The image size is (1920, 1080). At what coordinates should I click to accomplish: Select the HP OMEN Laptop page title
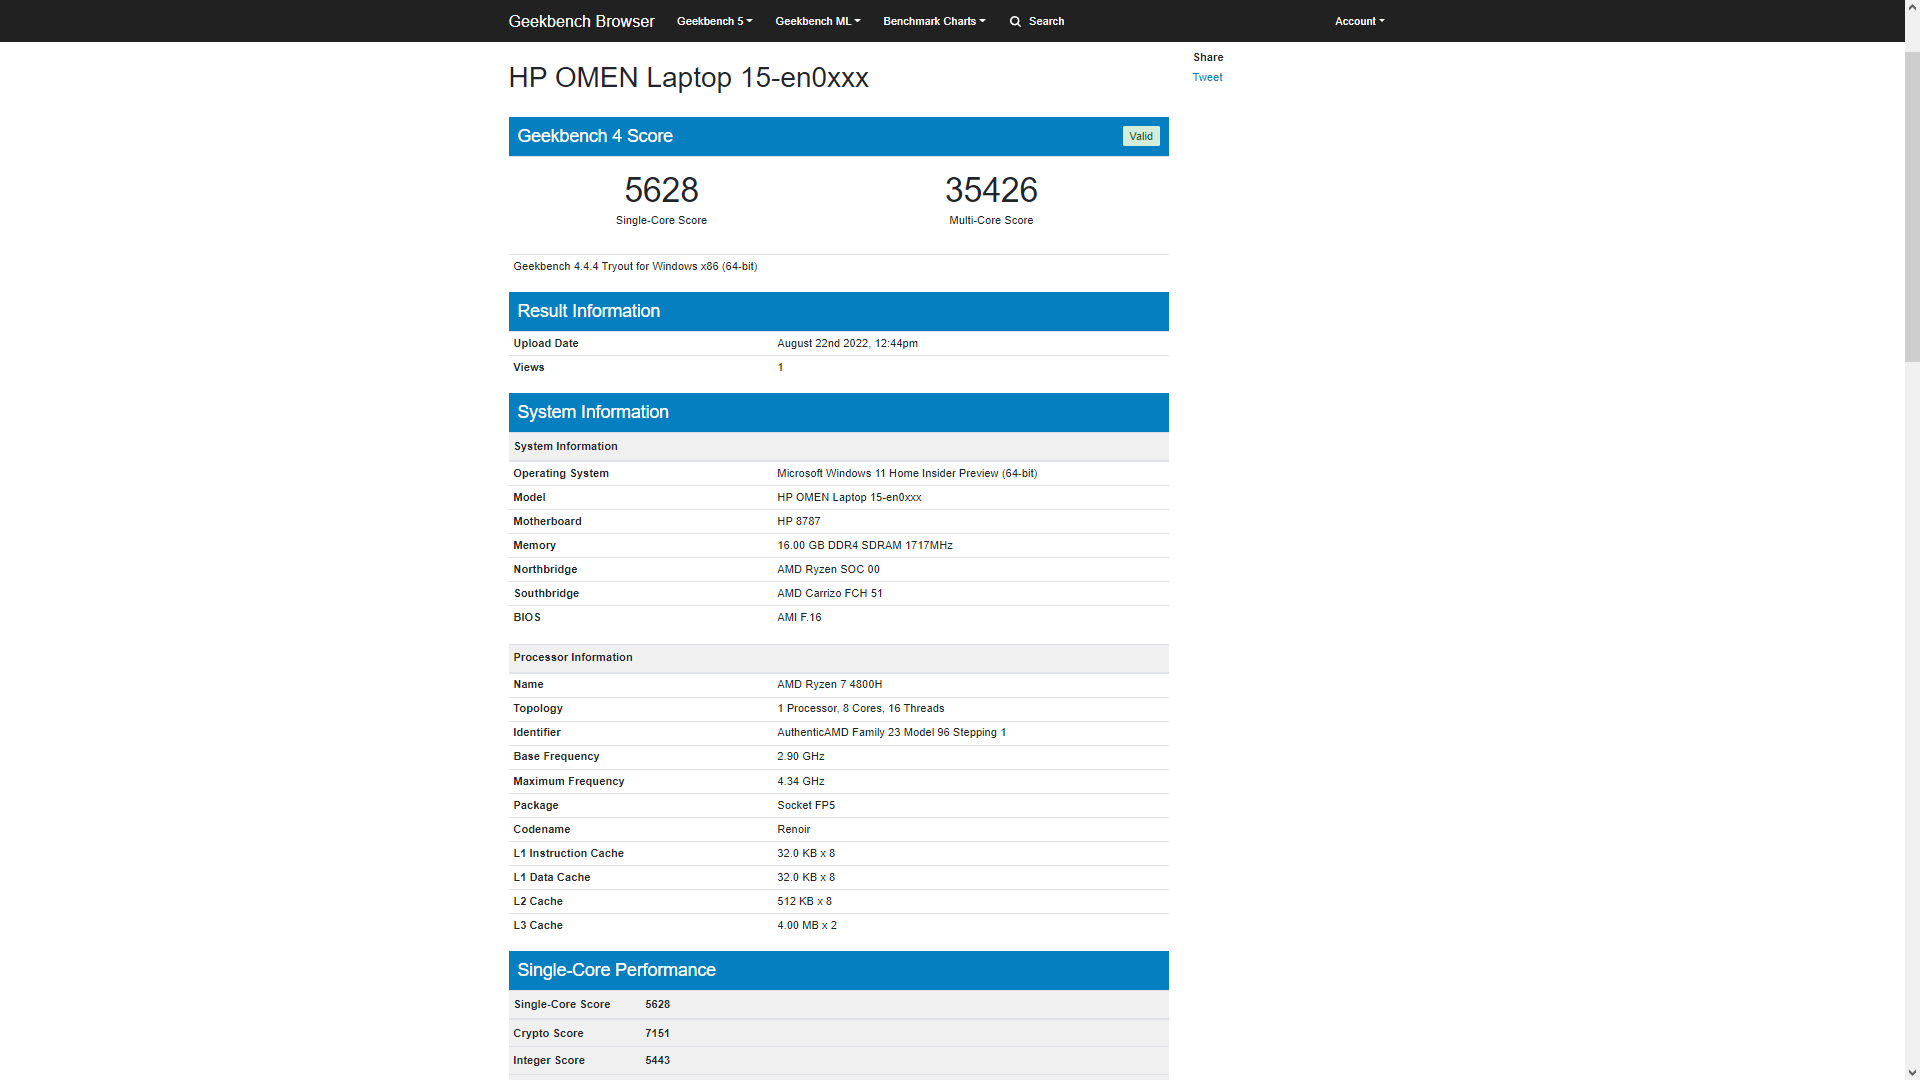click(x=688, y=77)
